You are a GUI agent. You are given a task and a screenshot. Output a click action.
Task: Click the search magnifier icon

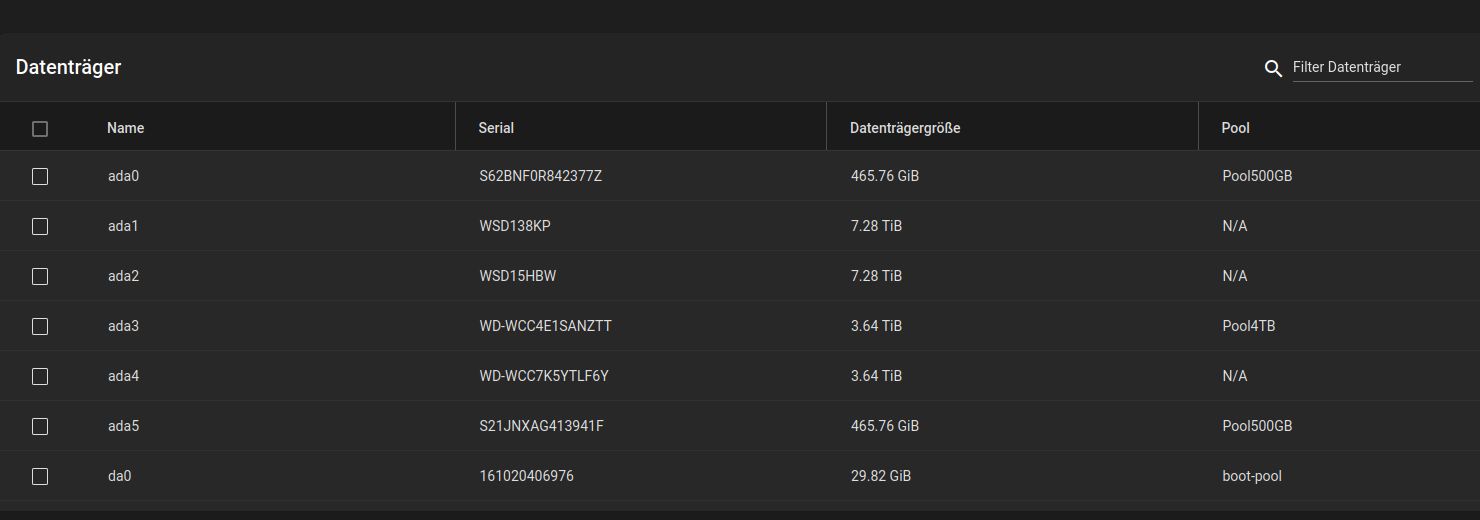[1273, 69]
